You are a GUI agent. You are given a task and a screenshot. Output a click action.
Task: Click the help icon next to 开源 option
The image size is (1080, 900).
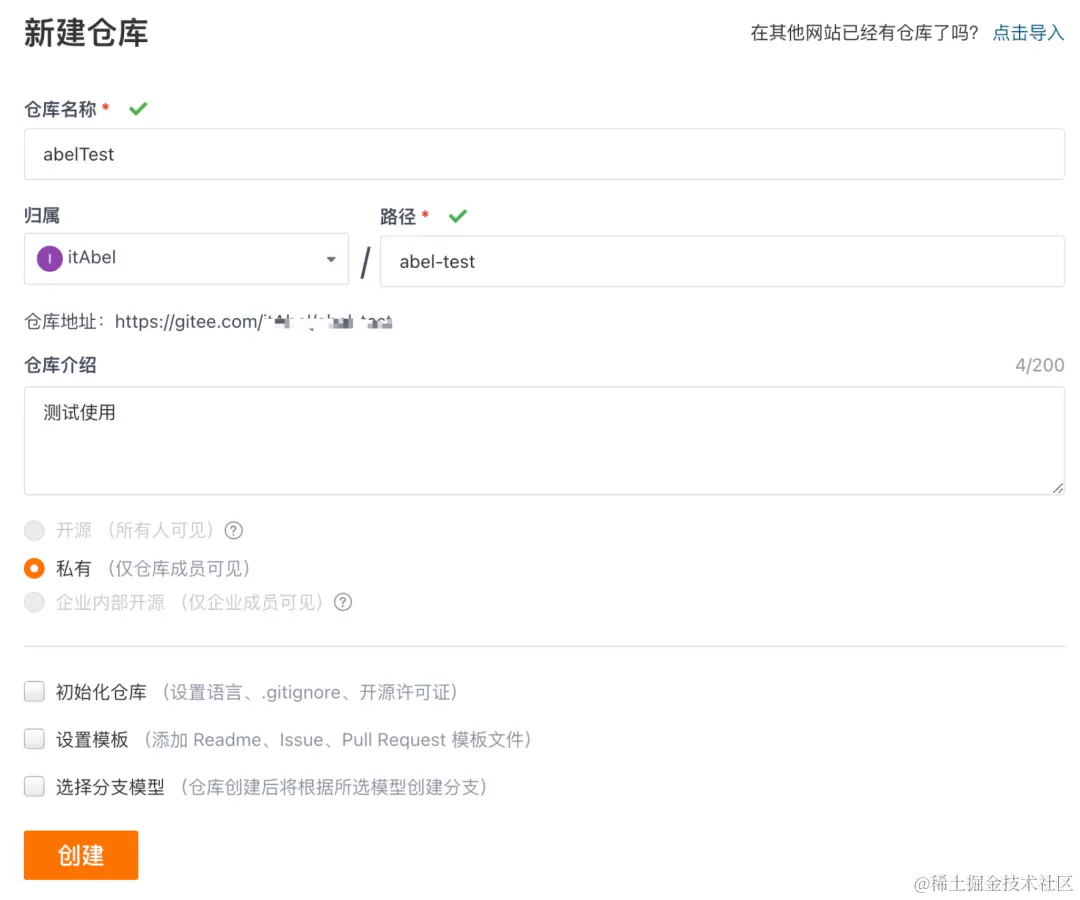pos(234,530)
